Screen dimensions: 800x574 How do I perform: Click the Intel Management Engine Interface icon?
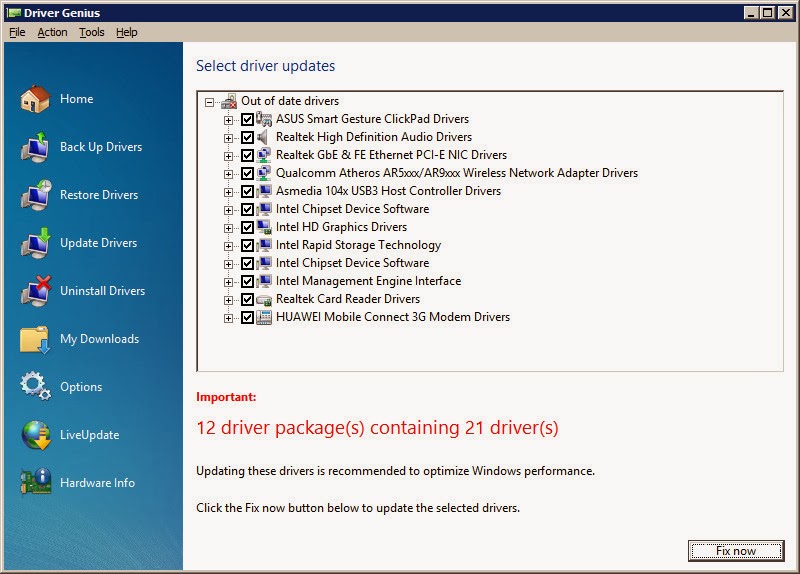click(264, 281)
